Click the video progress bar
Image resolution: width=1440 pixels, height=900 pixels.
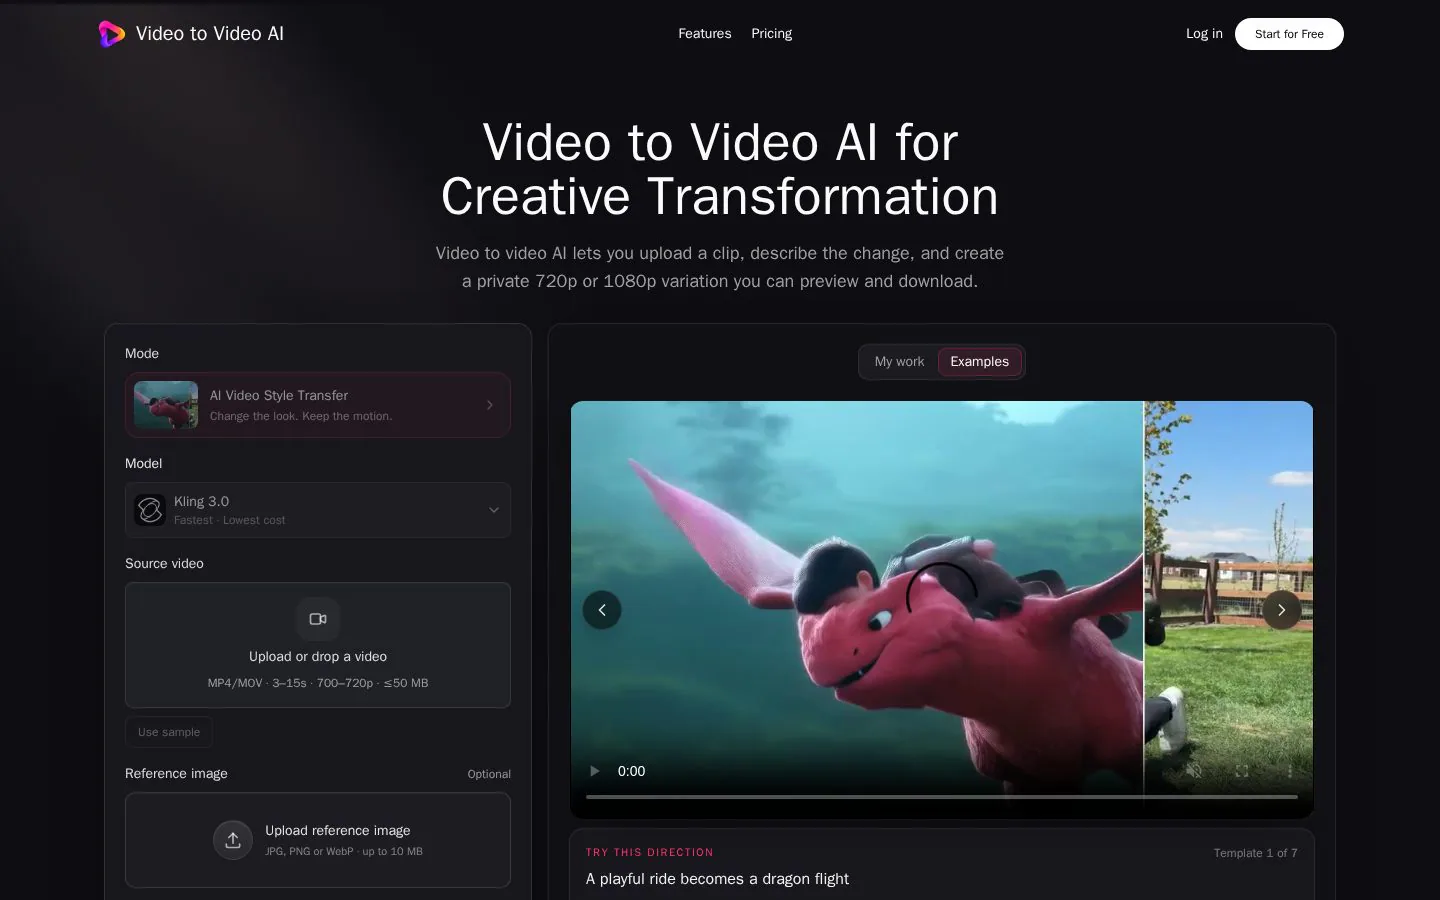[942, 797]
